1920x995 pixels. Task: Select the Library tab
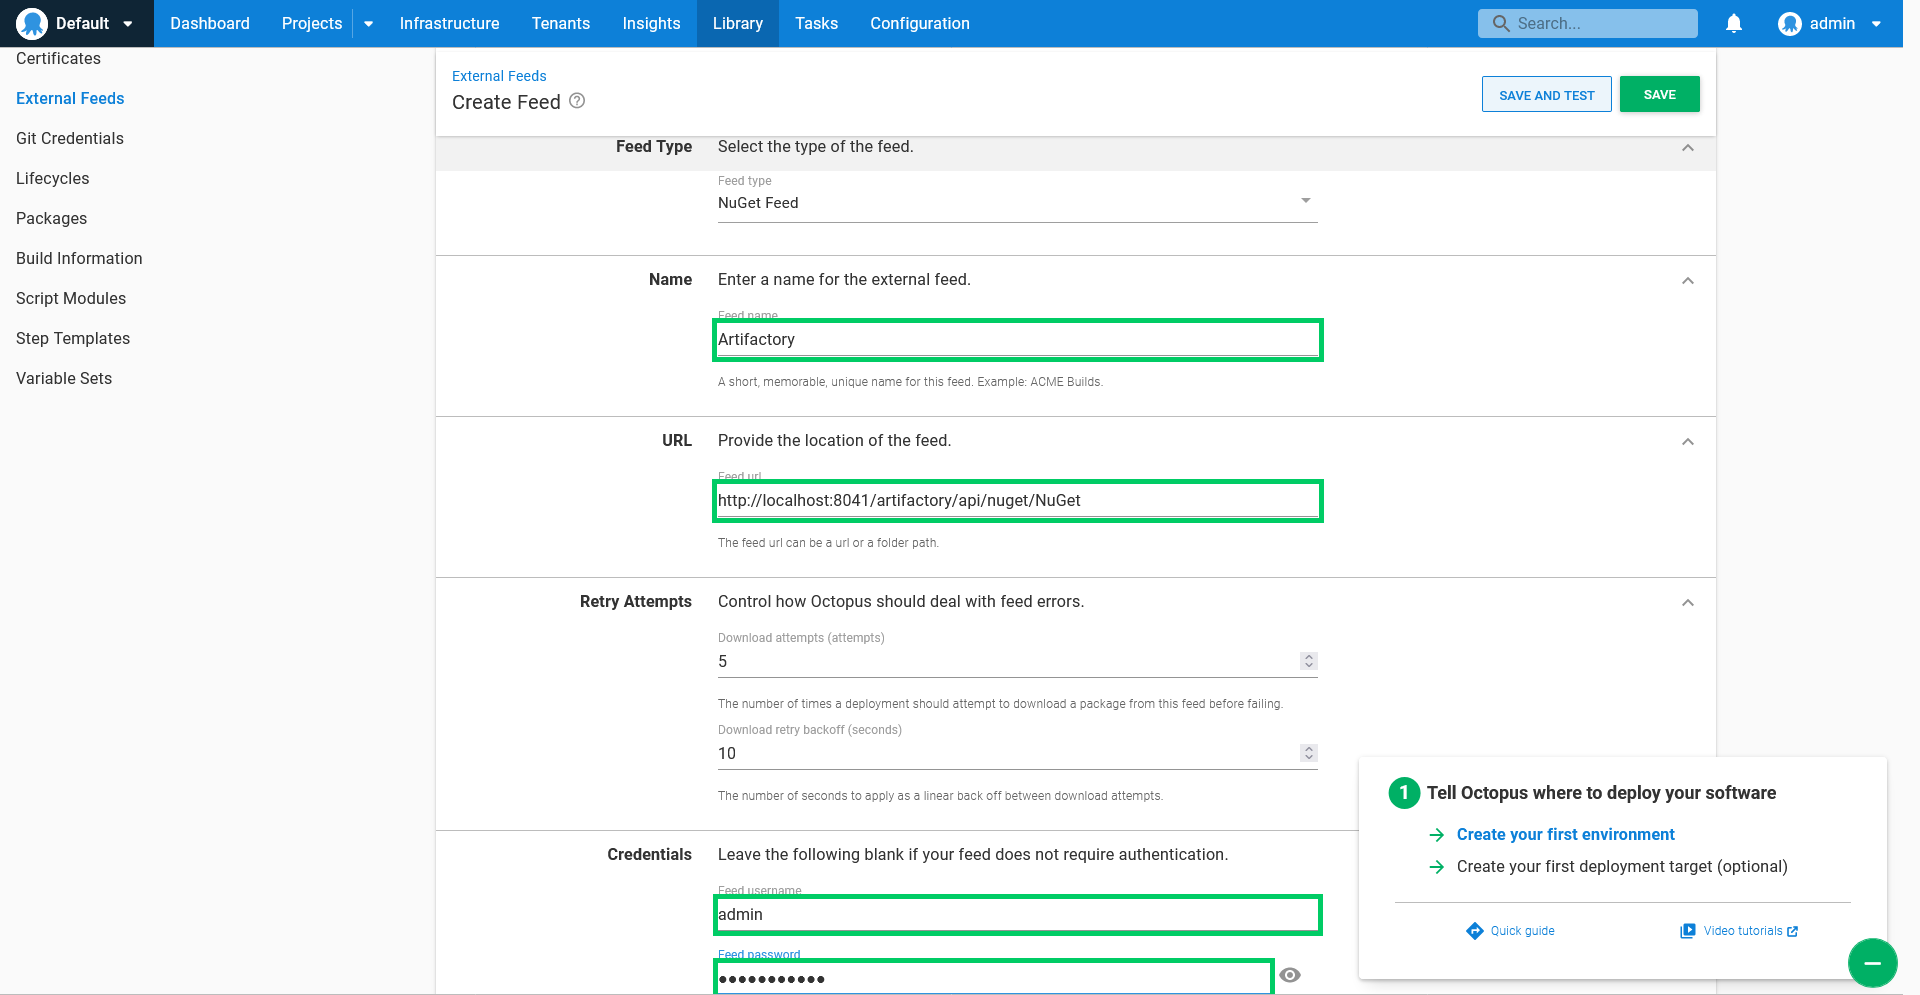tap(738, 23)
